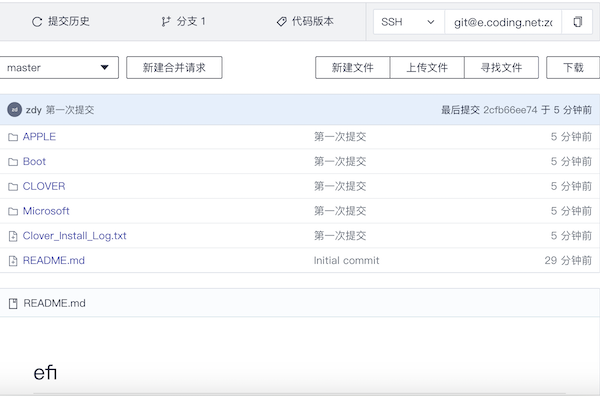Image resolution: width=600 pixels, height=396 pixels.
Task: Click the 29 分钟前 timestamp
Action: tap(568, 261)
